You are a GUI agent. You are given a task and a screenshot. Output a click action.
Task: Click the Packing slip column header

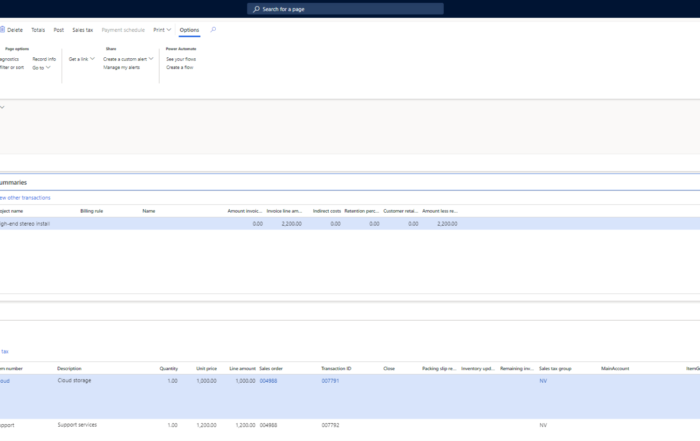pyautogui.click(x=439, y=368)
